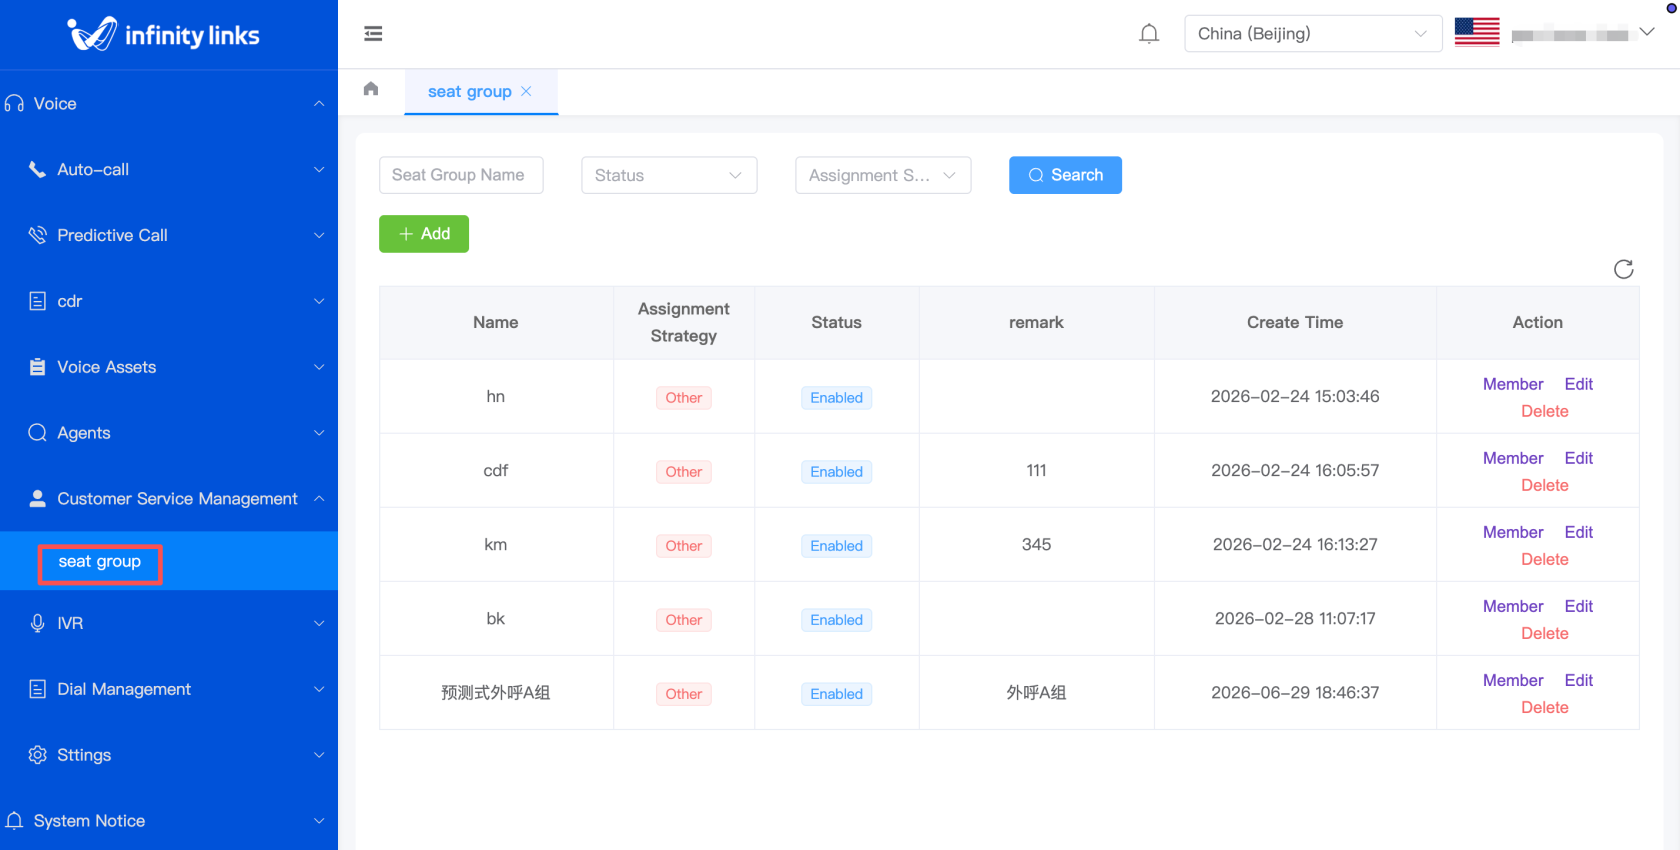Delete the hn seat group

pos(1545,411)
